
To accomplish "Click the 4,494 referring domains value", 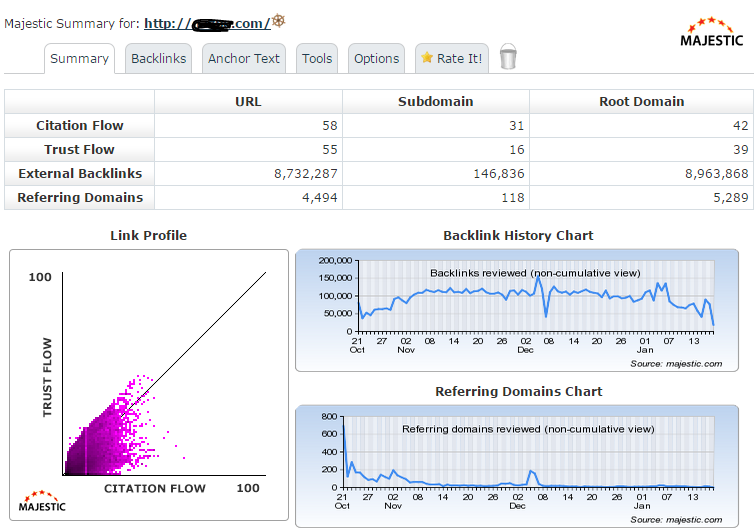I will point(319,198).
